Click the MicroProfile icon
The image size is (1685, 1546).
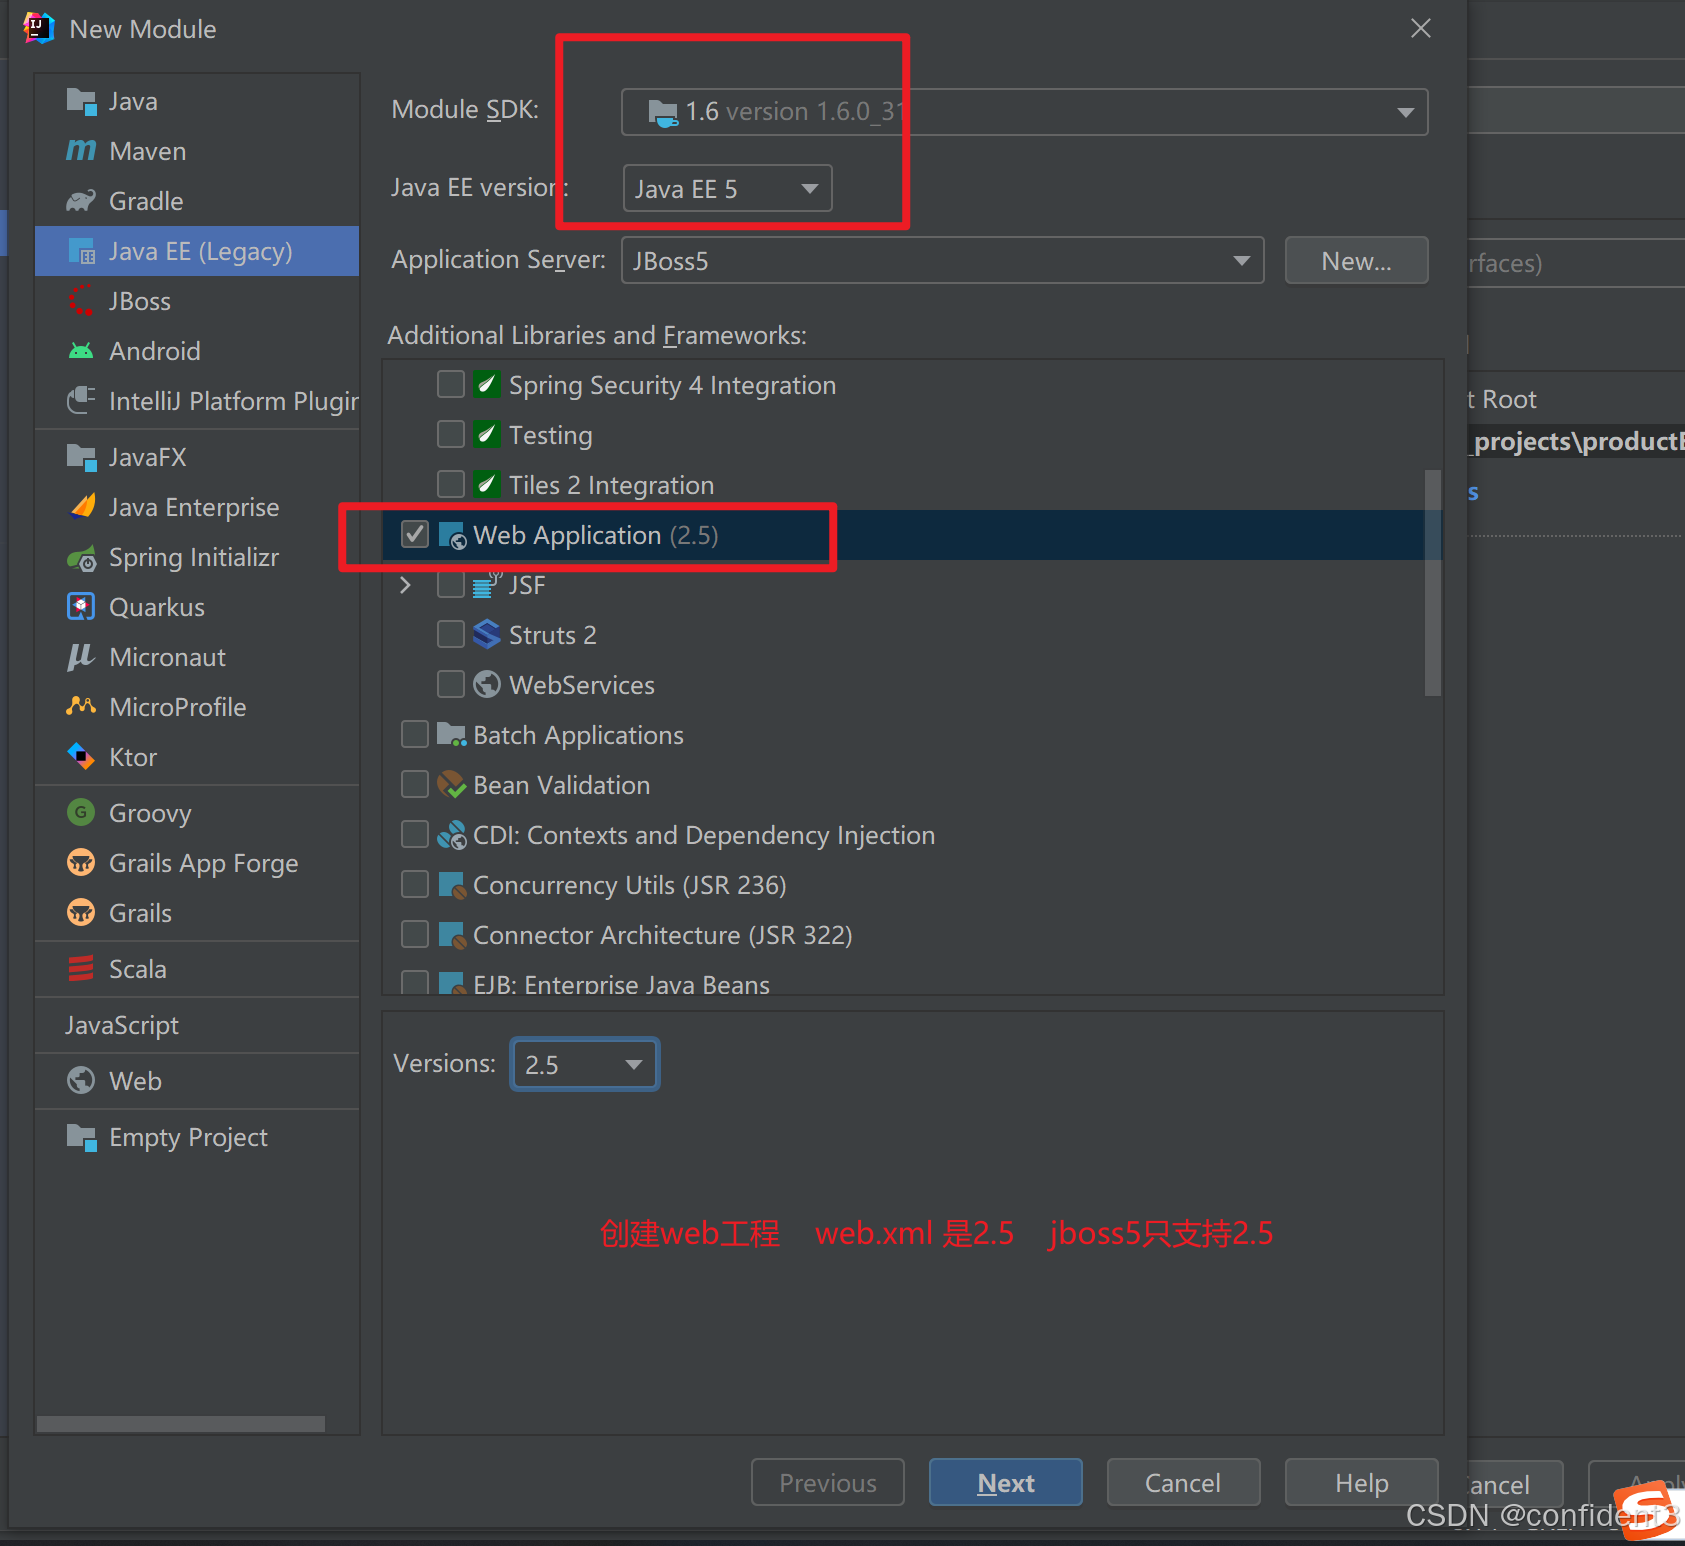click(81, 707)
